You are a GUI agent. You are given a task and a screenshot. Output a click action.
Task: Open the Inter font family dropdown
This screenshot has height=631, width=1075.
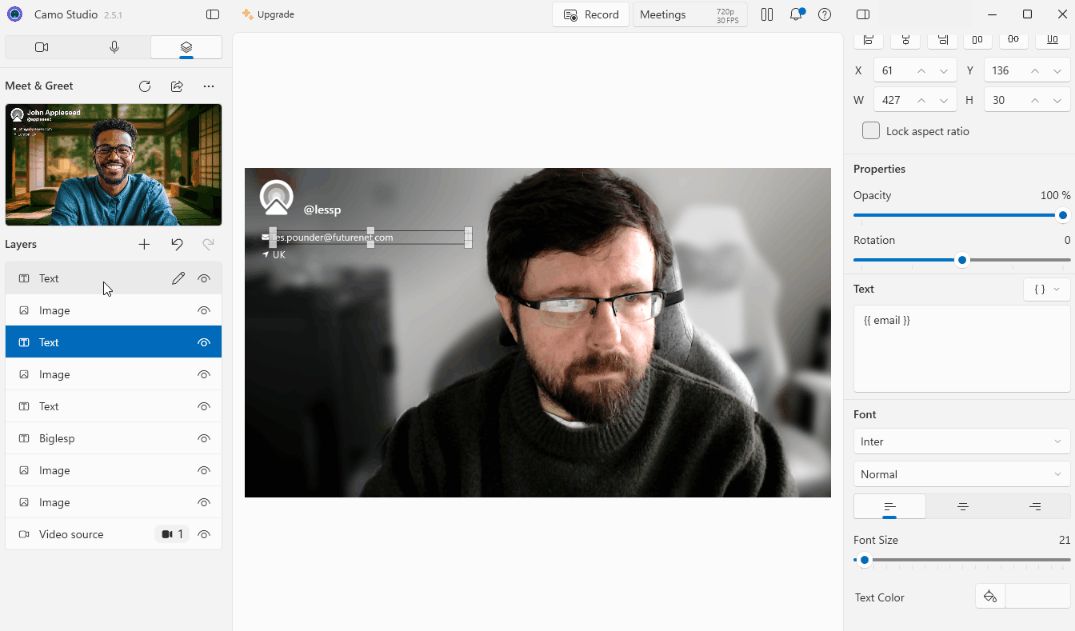coord(961,441)
